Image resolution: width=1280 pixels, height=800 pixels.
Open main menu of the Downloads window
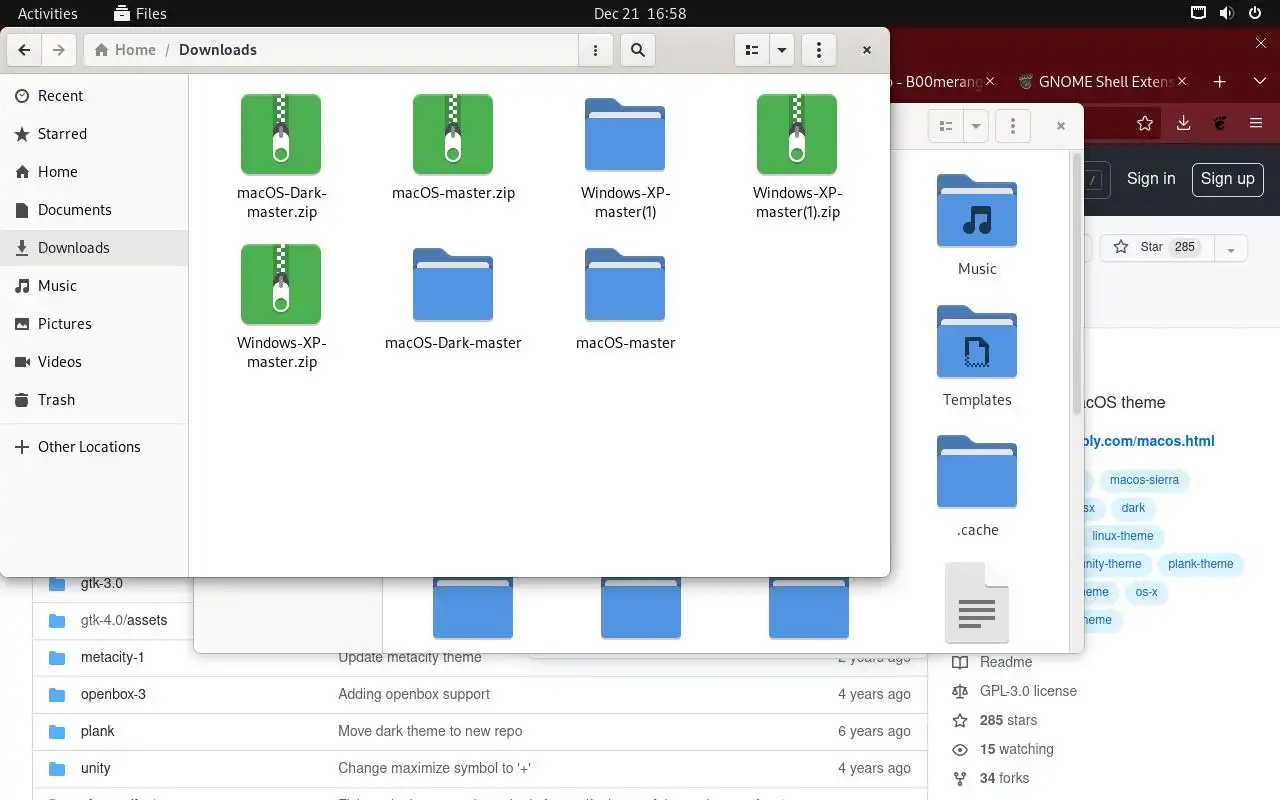[x=819, y=50]
